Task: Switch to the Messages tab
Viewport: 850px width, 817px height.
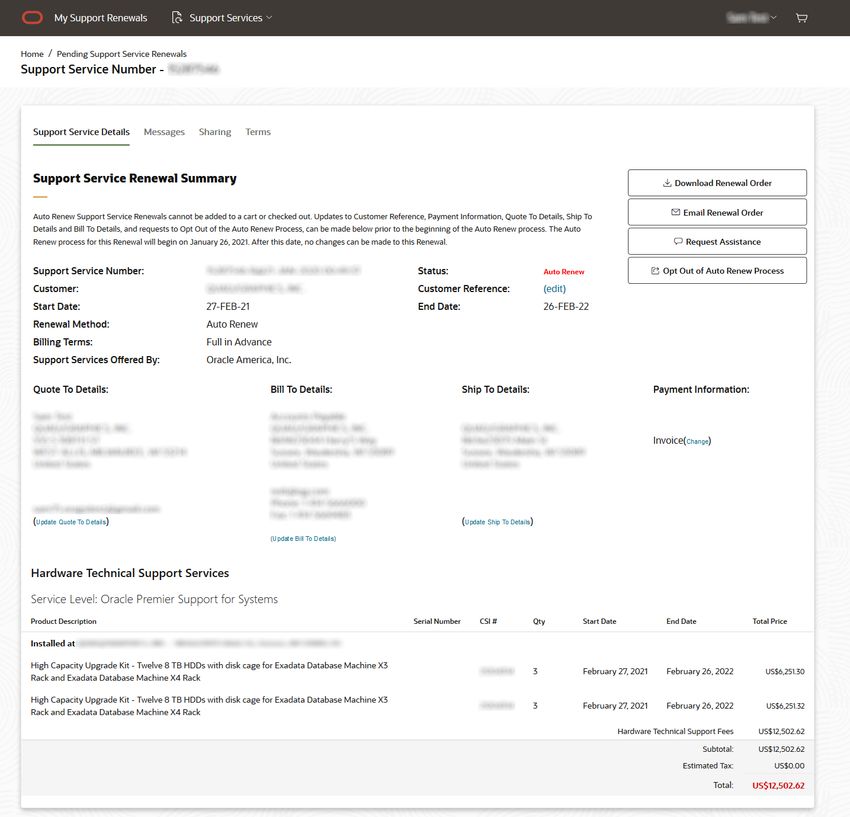Action: (164, 132)
